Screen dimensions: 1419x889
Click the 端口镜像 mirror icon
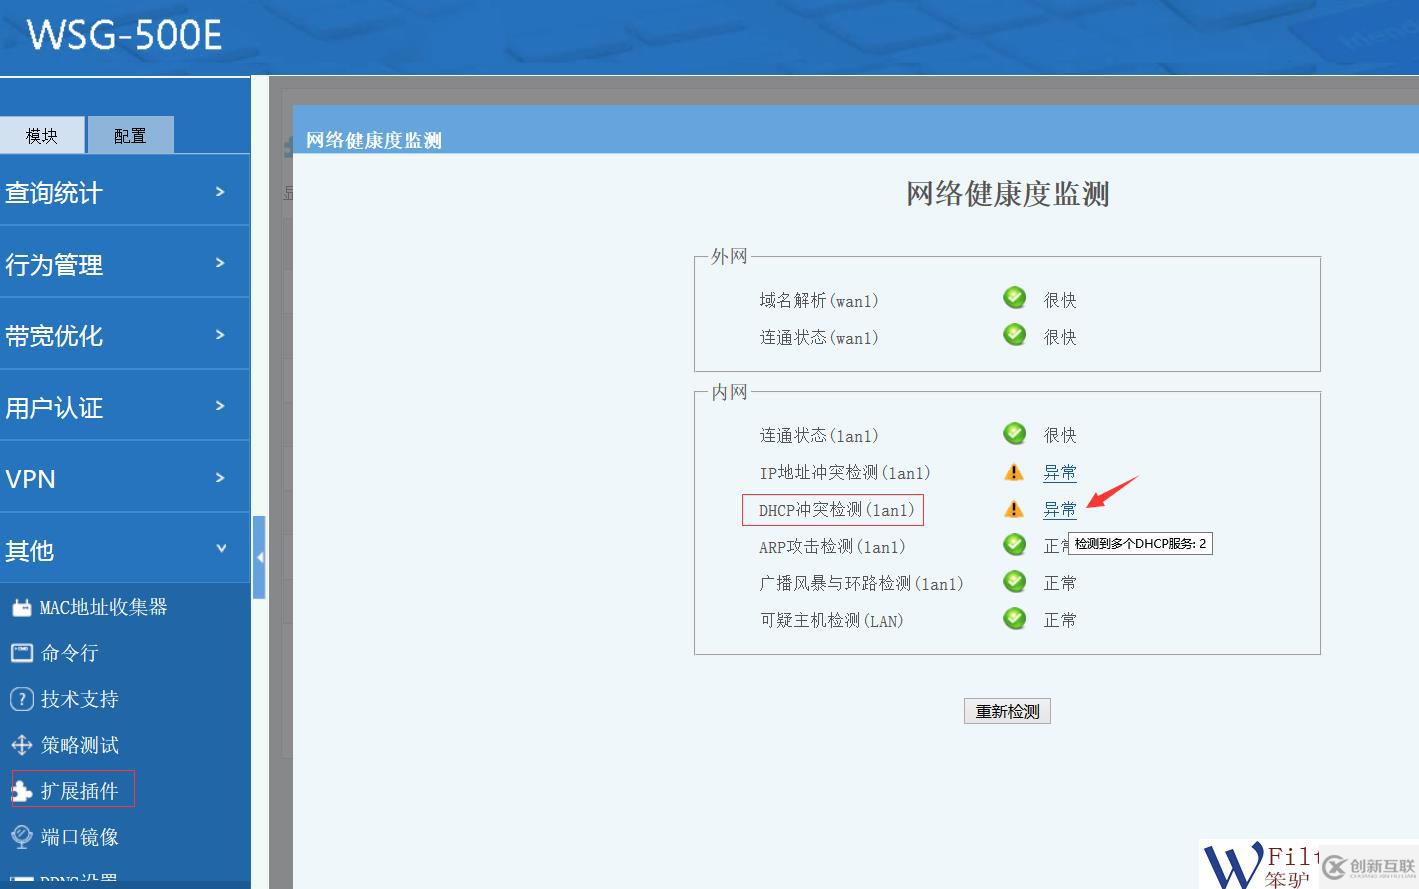[21, 836]
